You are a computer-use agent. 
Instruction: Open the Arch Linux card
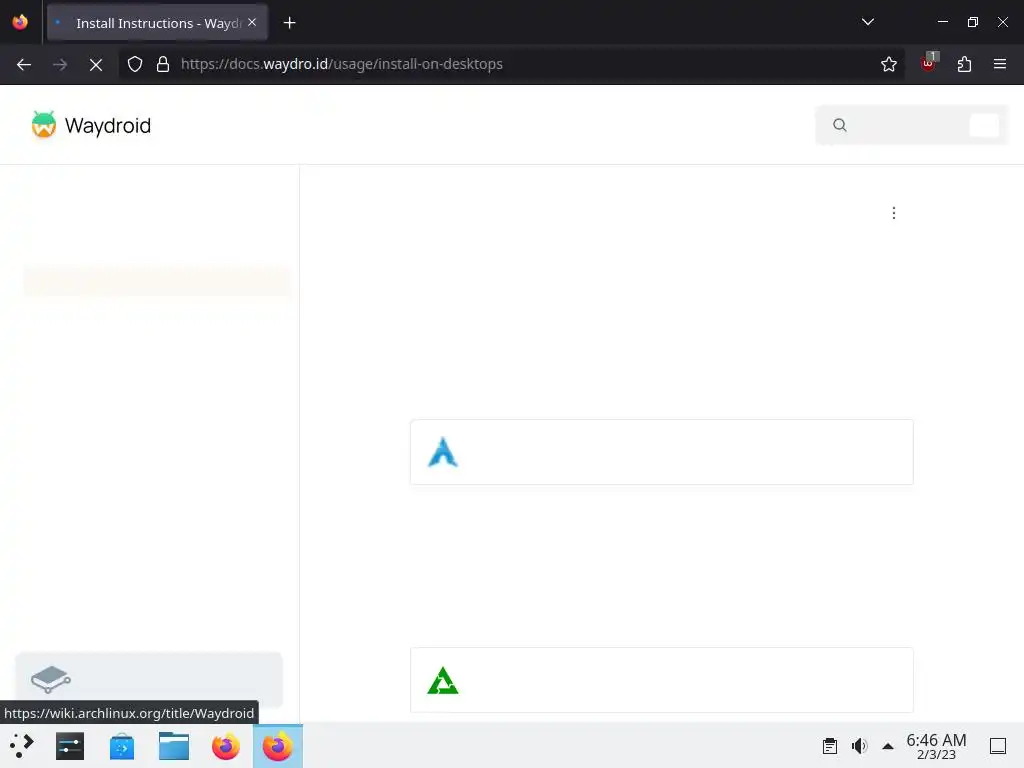662,452
